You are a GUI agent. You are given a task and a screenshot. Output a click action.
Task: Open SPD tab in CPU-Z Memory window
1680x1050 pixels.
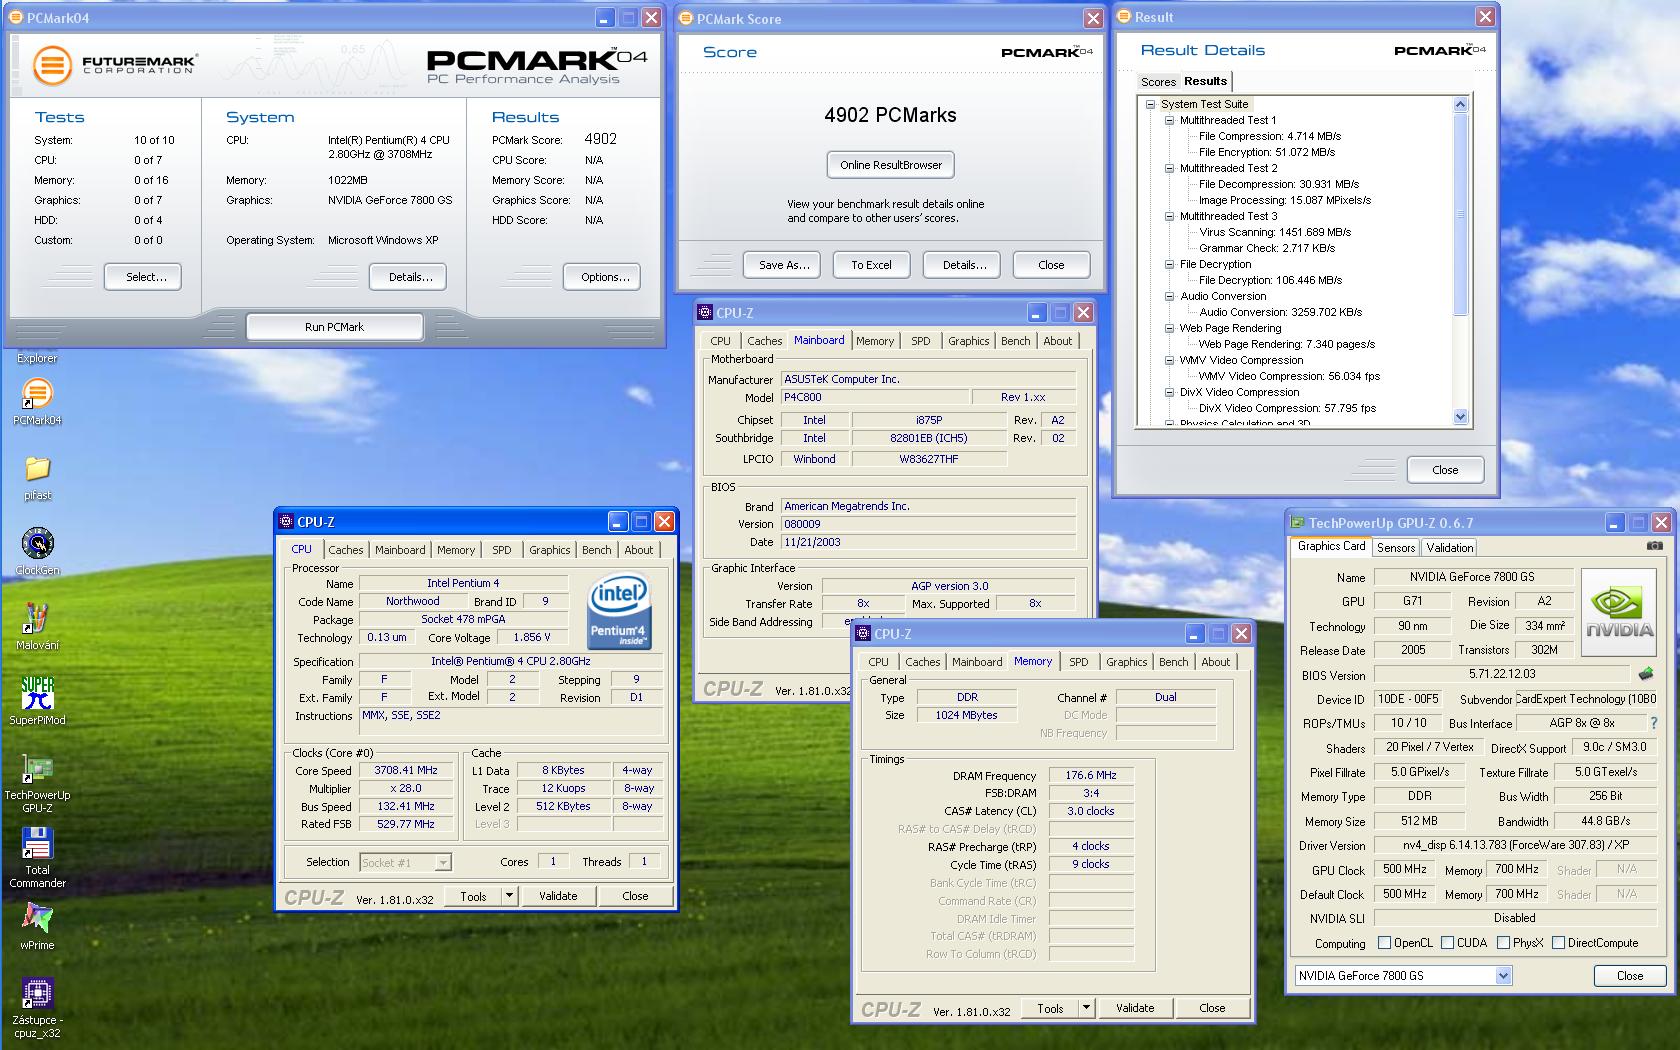pos(1079,662)
